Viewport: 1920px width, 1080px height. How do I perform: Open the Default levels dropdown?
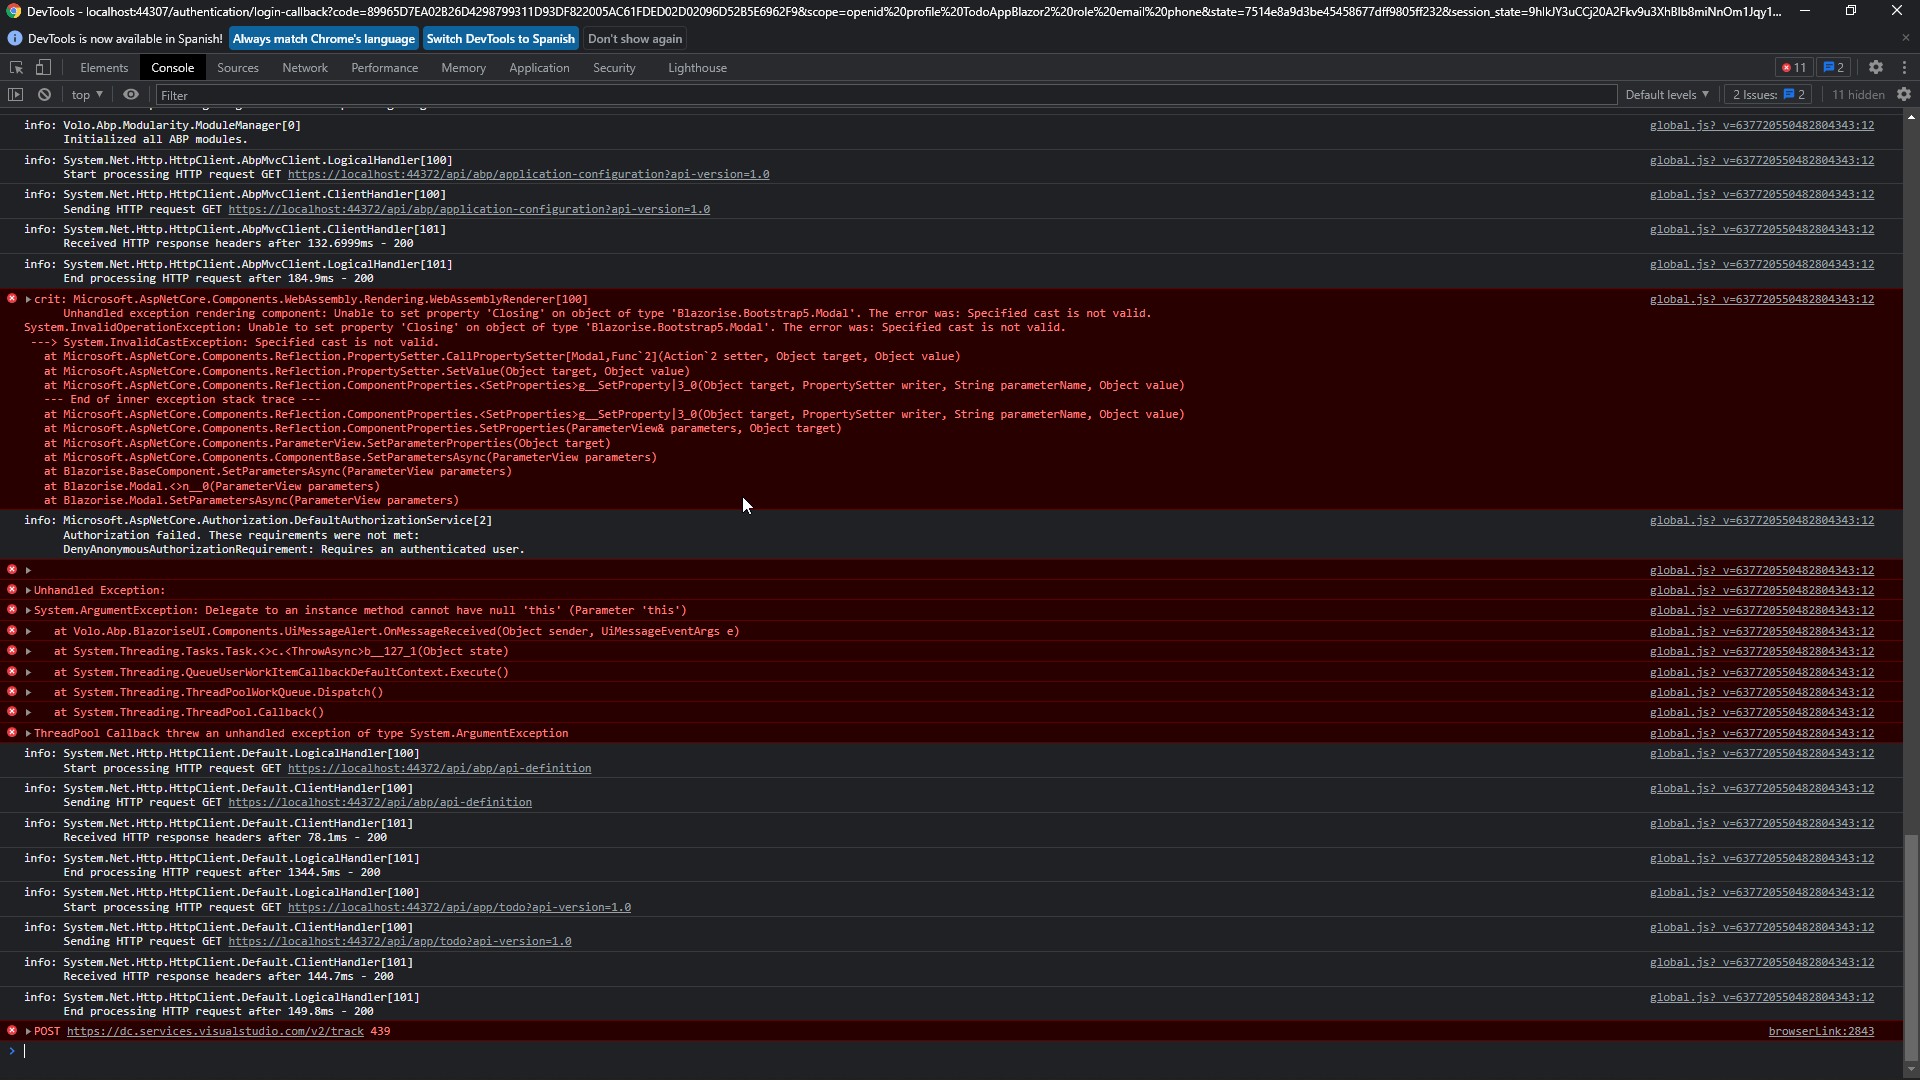[1667, 95]
